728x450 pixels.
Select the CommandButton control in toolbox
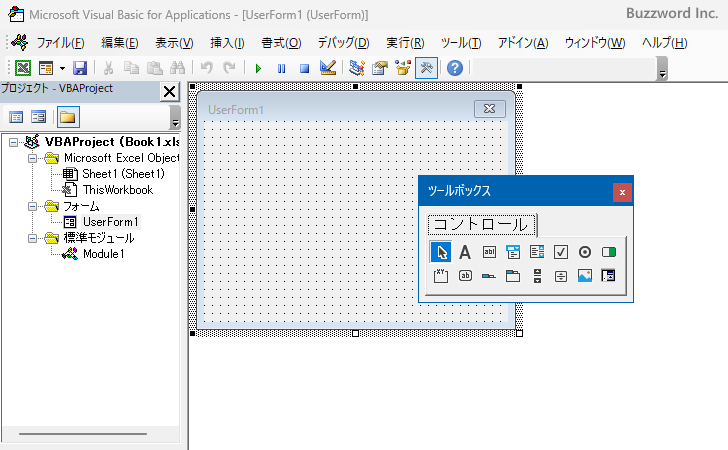pos(465,276)
